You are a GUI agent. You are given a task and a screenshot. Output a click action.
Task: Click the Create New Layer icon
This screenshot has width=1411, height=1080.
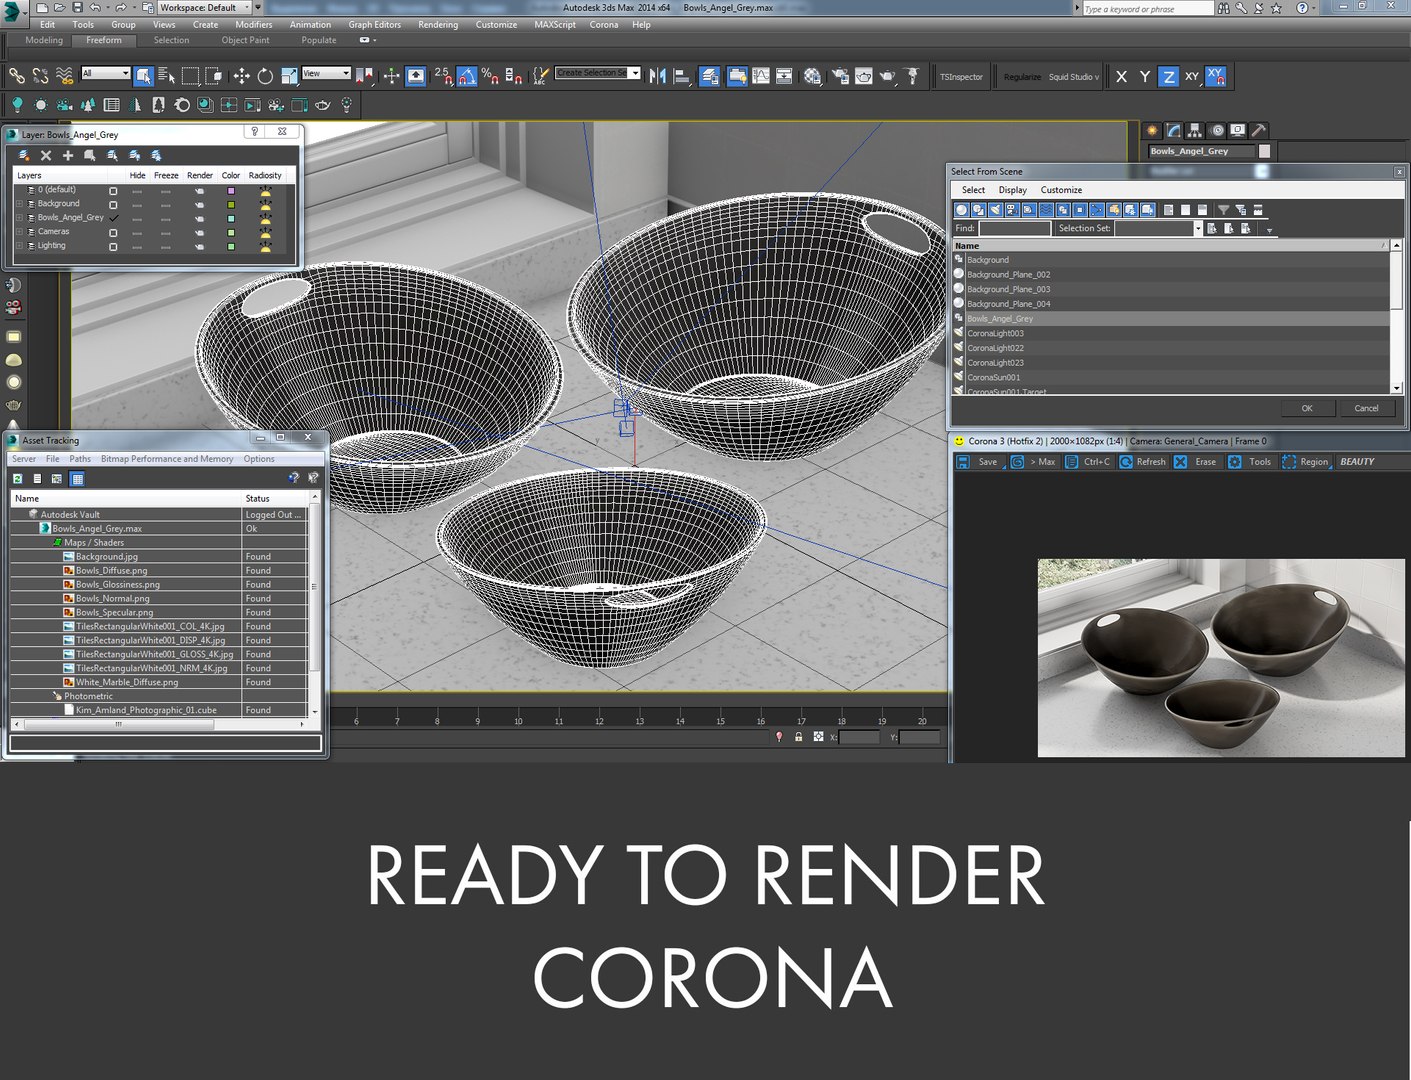click(24, 155)
